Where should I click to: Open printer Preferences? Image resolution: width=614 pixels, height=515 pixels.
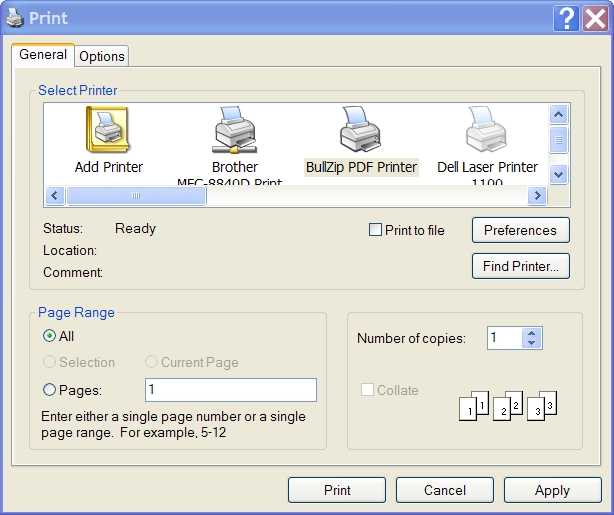coord(520,230)
